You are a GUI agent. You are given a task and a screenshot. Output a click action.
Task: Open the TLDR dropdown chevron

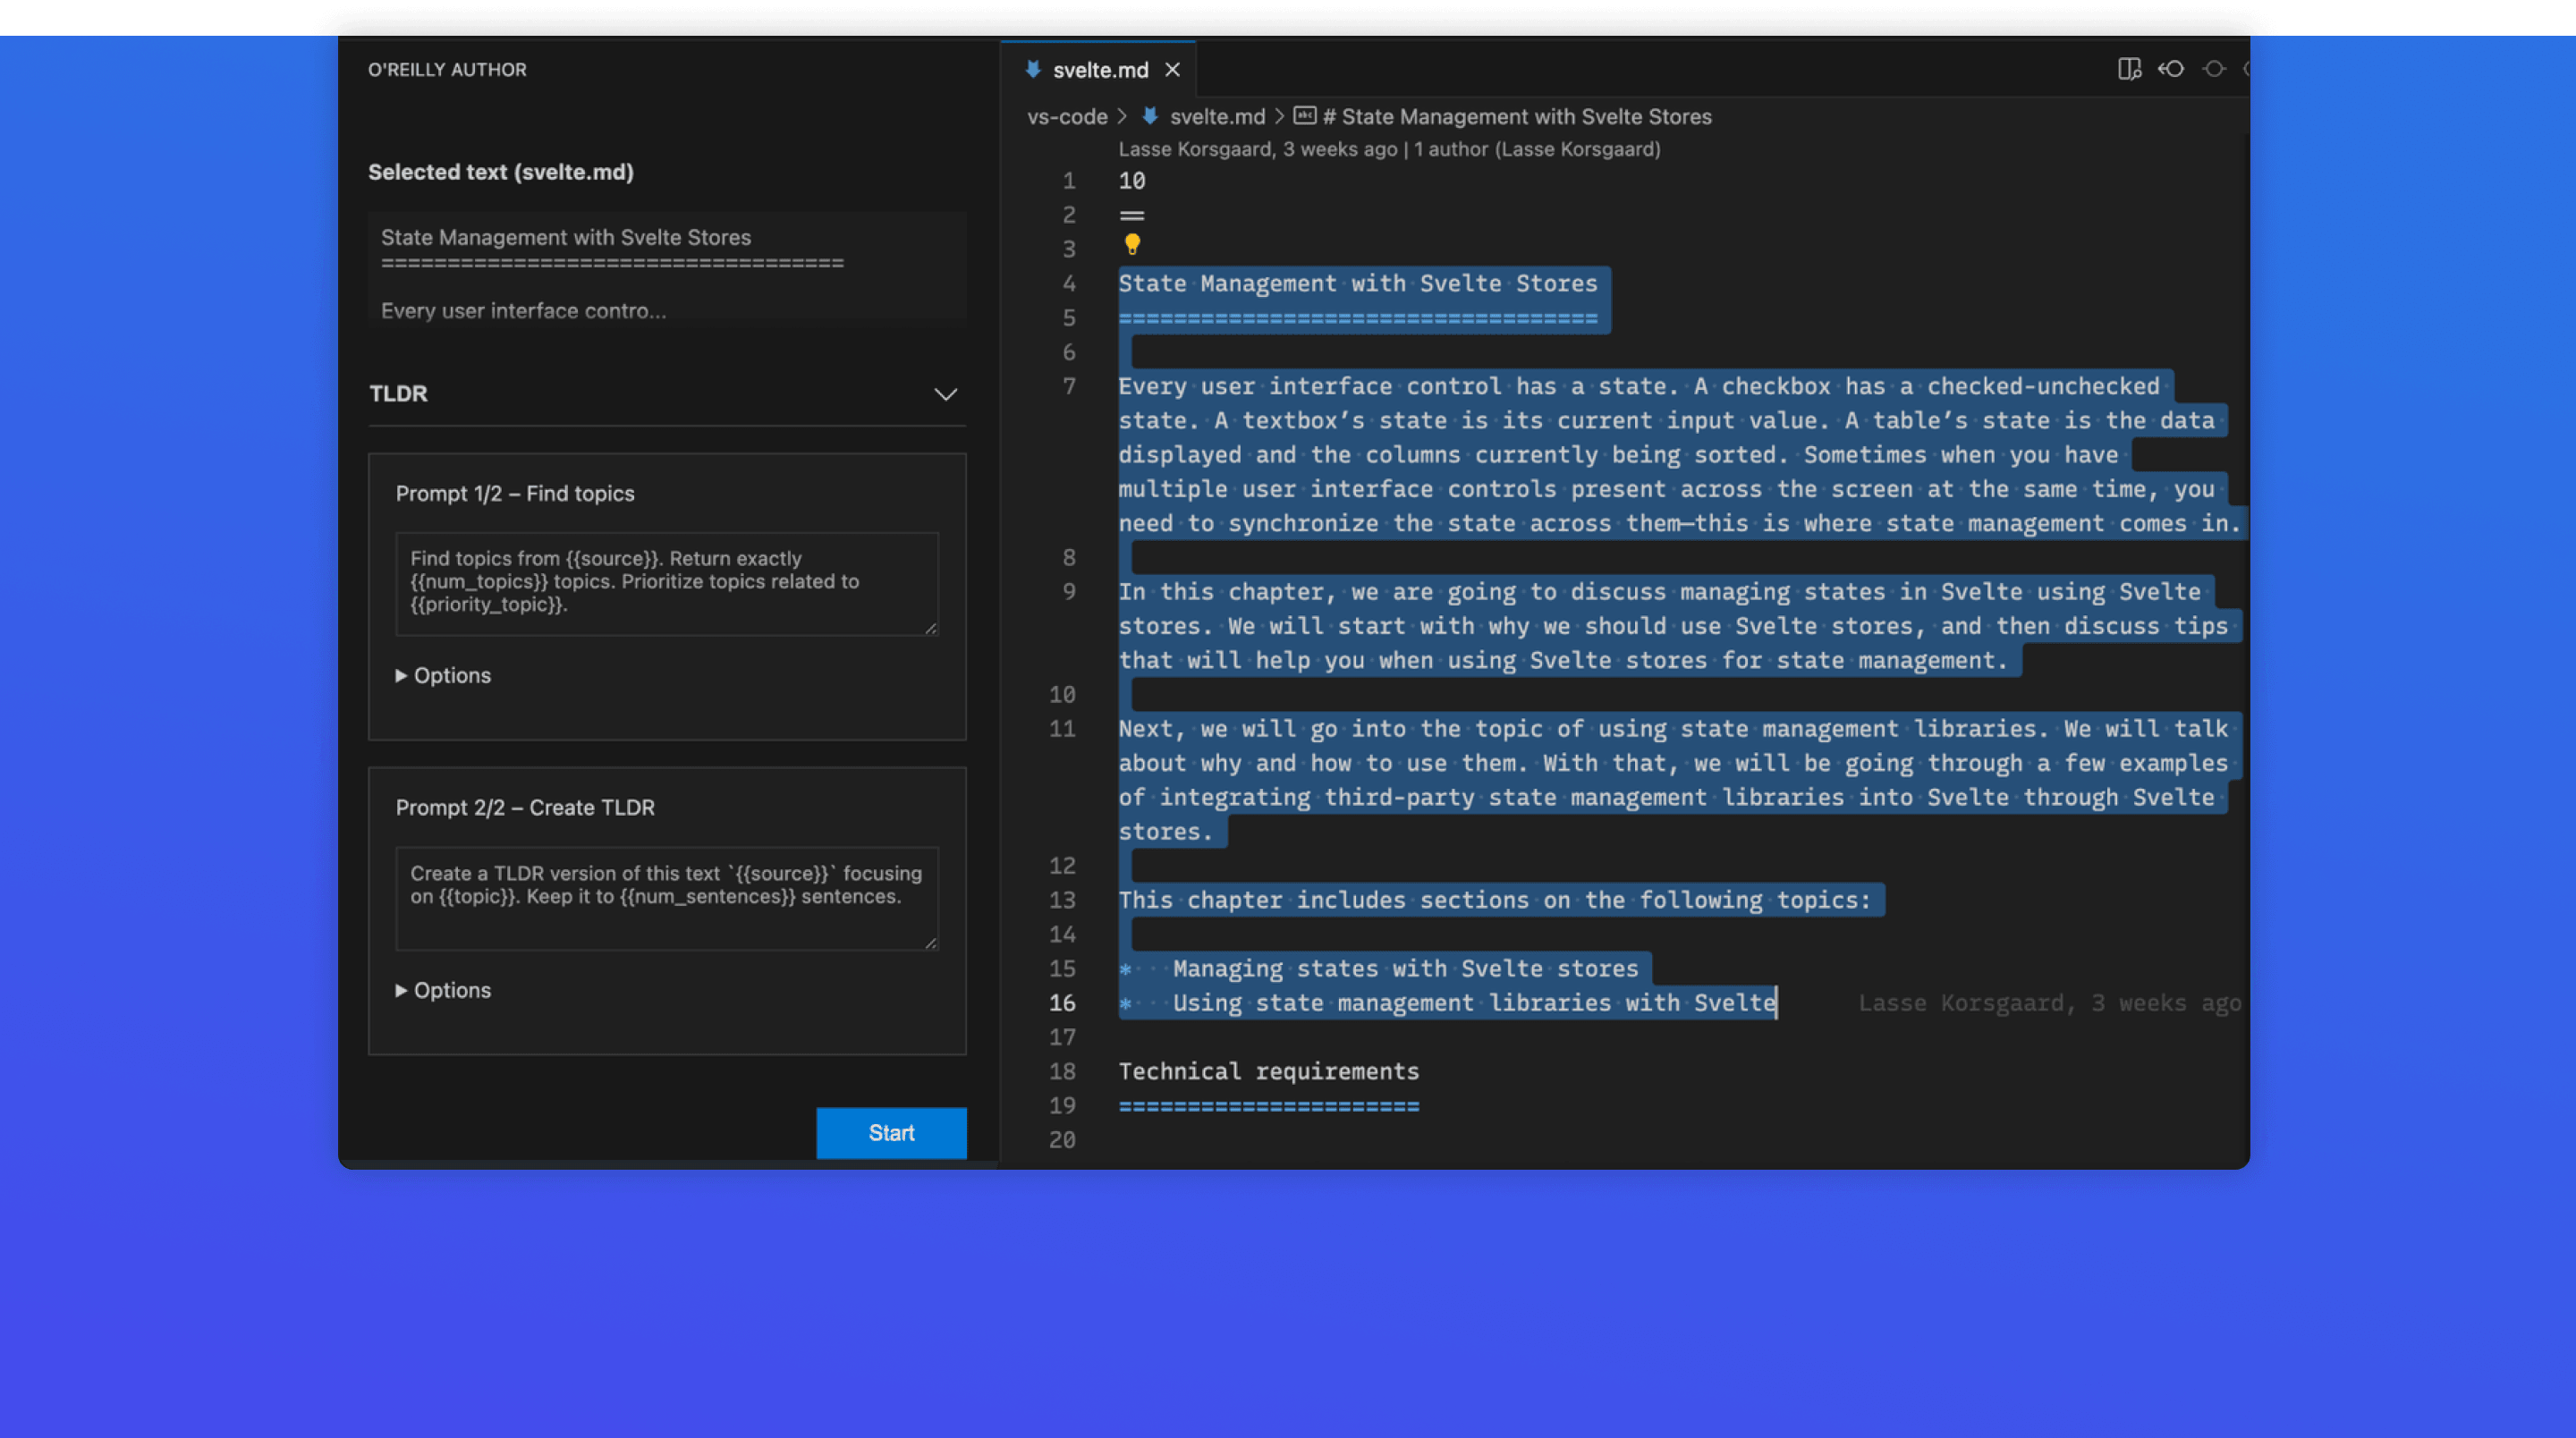(x=945, y=394)
